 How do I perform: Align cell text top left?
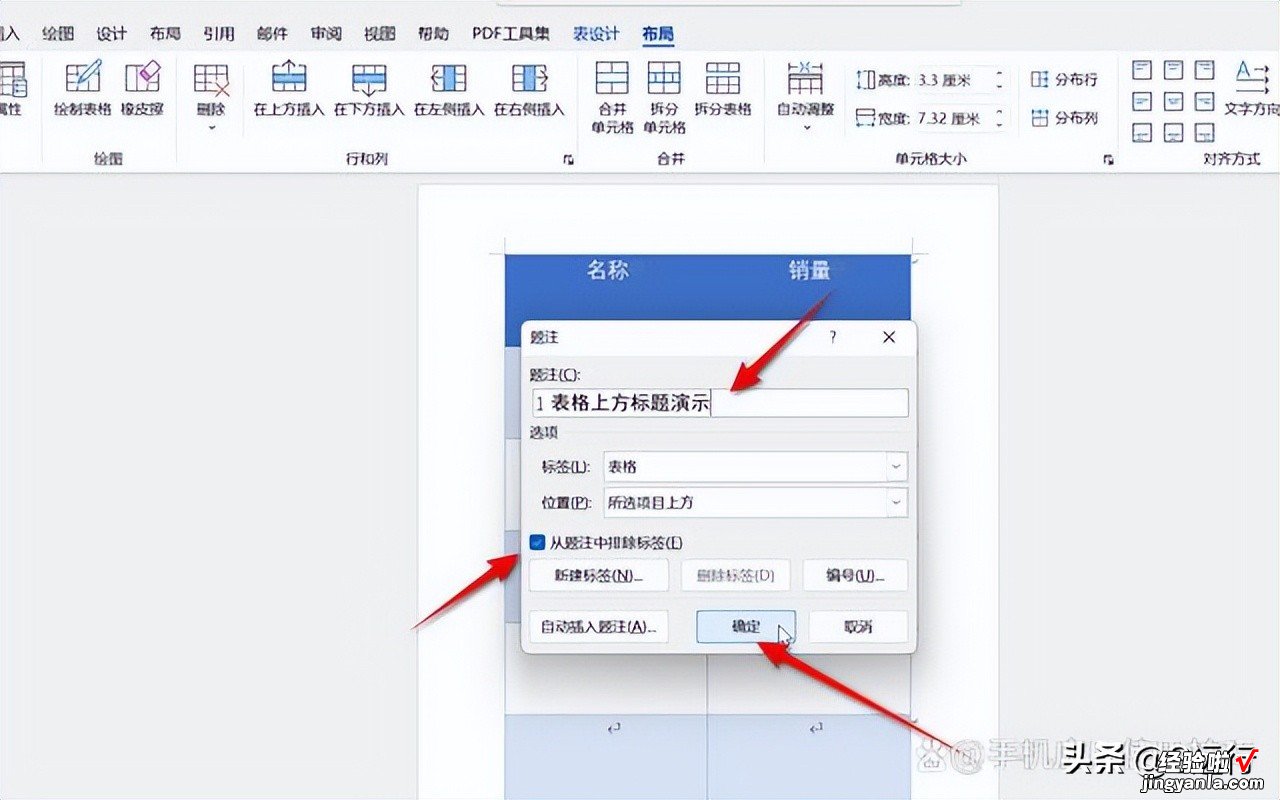[x=1142, y=70]
